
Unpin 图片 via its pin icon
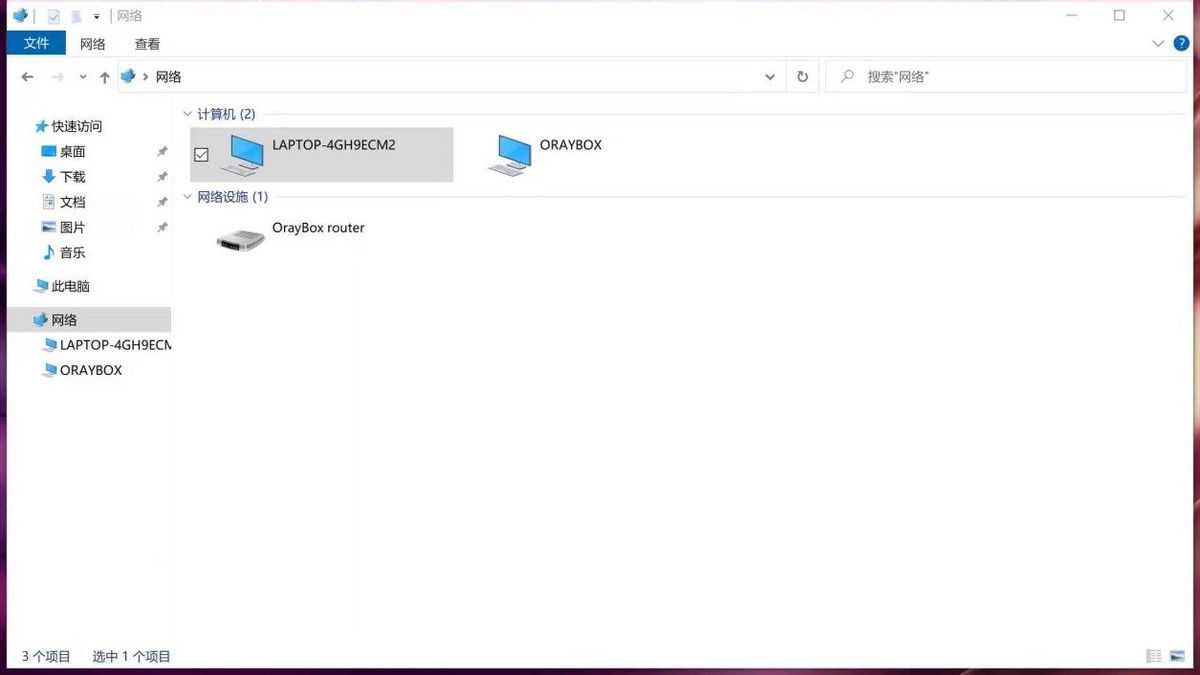[x=162, y=227]
